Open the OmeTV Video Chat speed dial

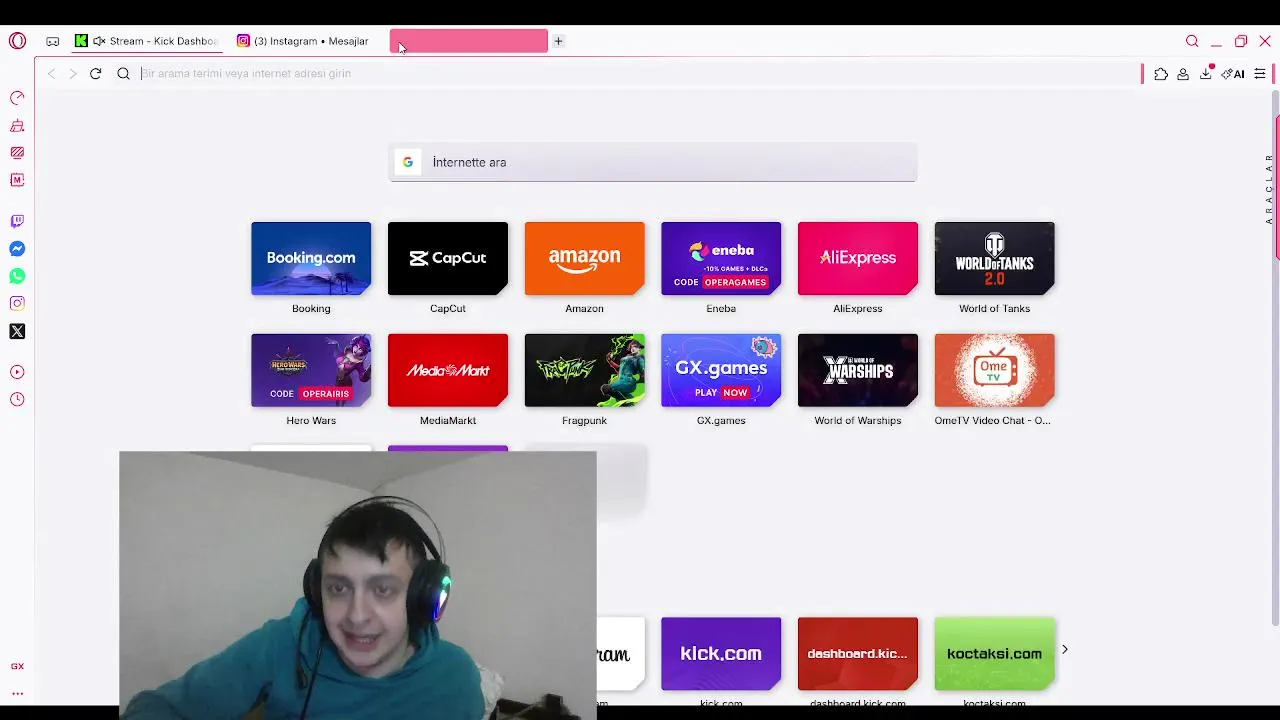coord(995,370)
